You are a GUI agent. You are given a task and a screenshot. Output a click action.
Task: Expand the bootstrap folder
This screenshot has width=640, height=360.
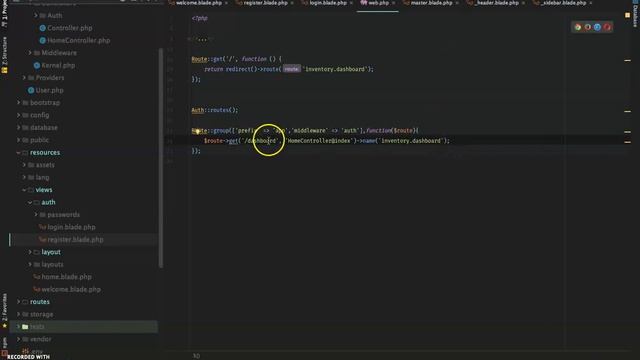coord(19,103)
